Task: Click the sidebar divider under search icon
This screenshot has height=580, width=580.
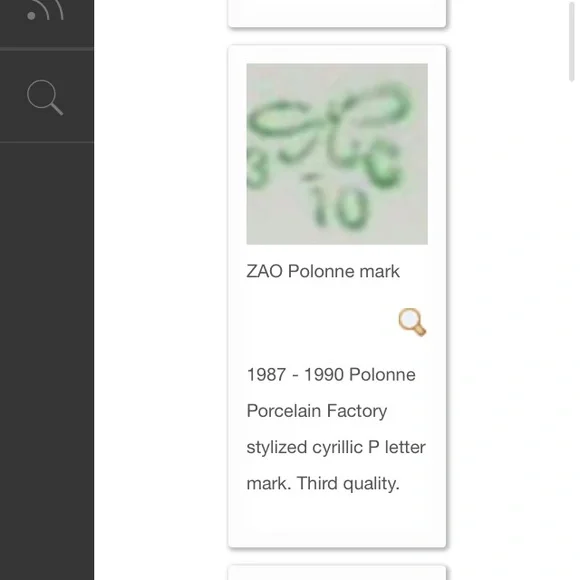Action: [x=47, y=142]
